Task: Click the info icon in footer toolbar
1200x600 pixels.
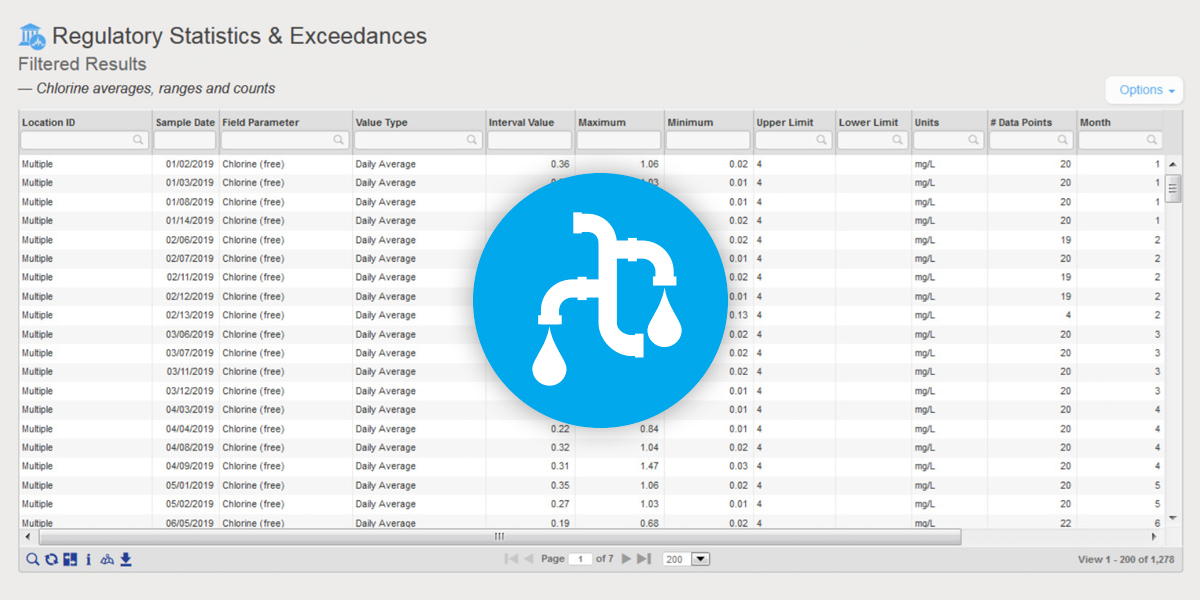Action: pos(88,559)
